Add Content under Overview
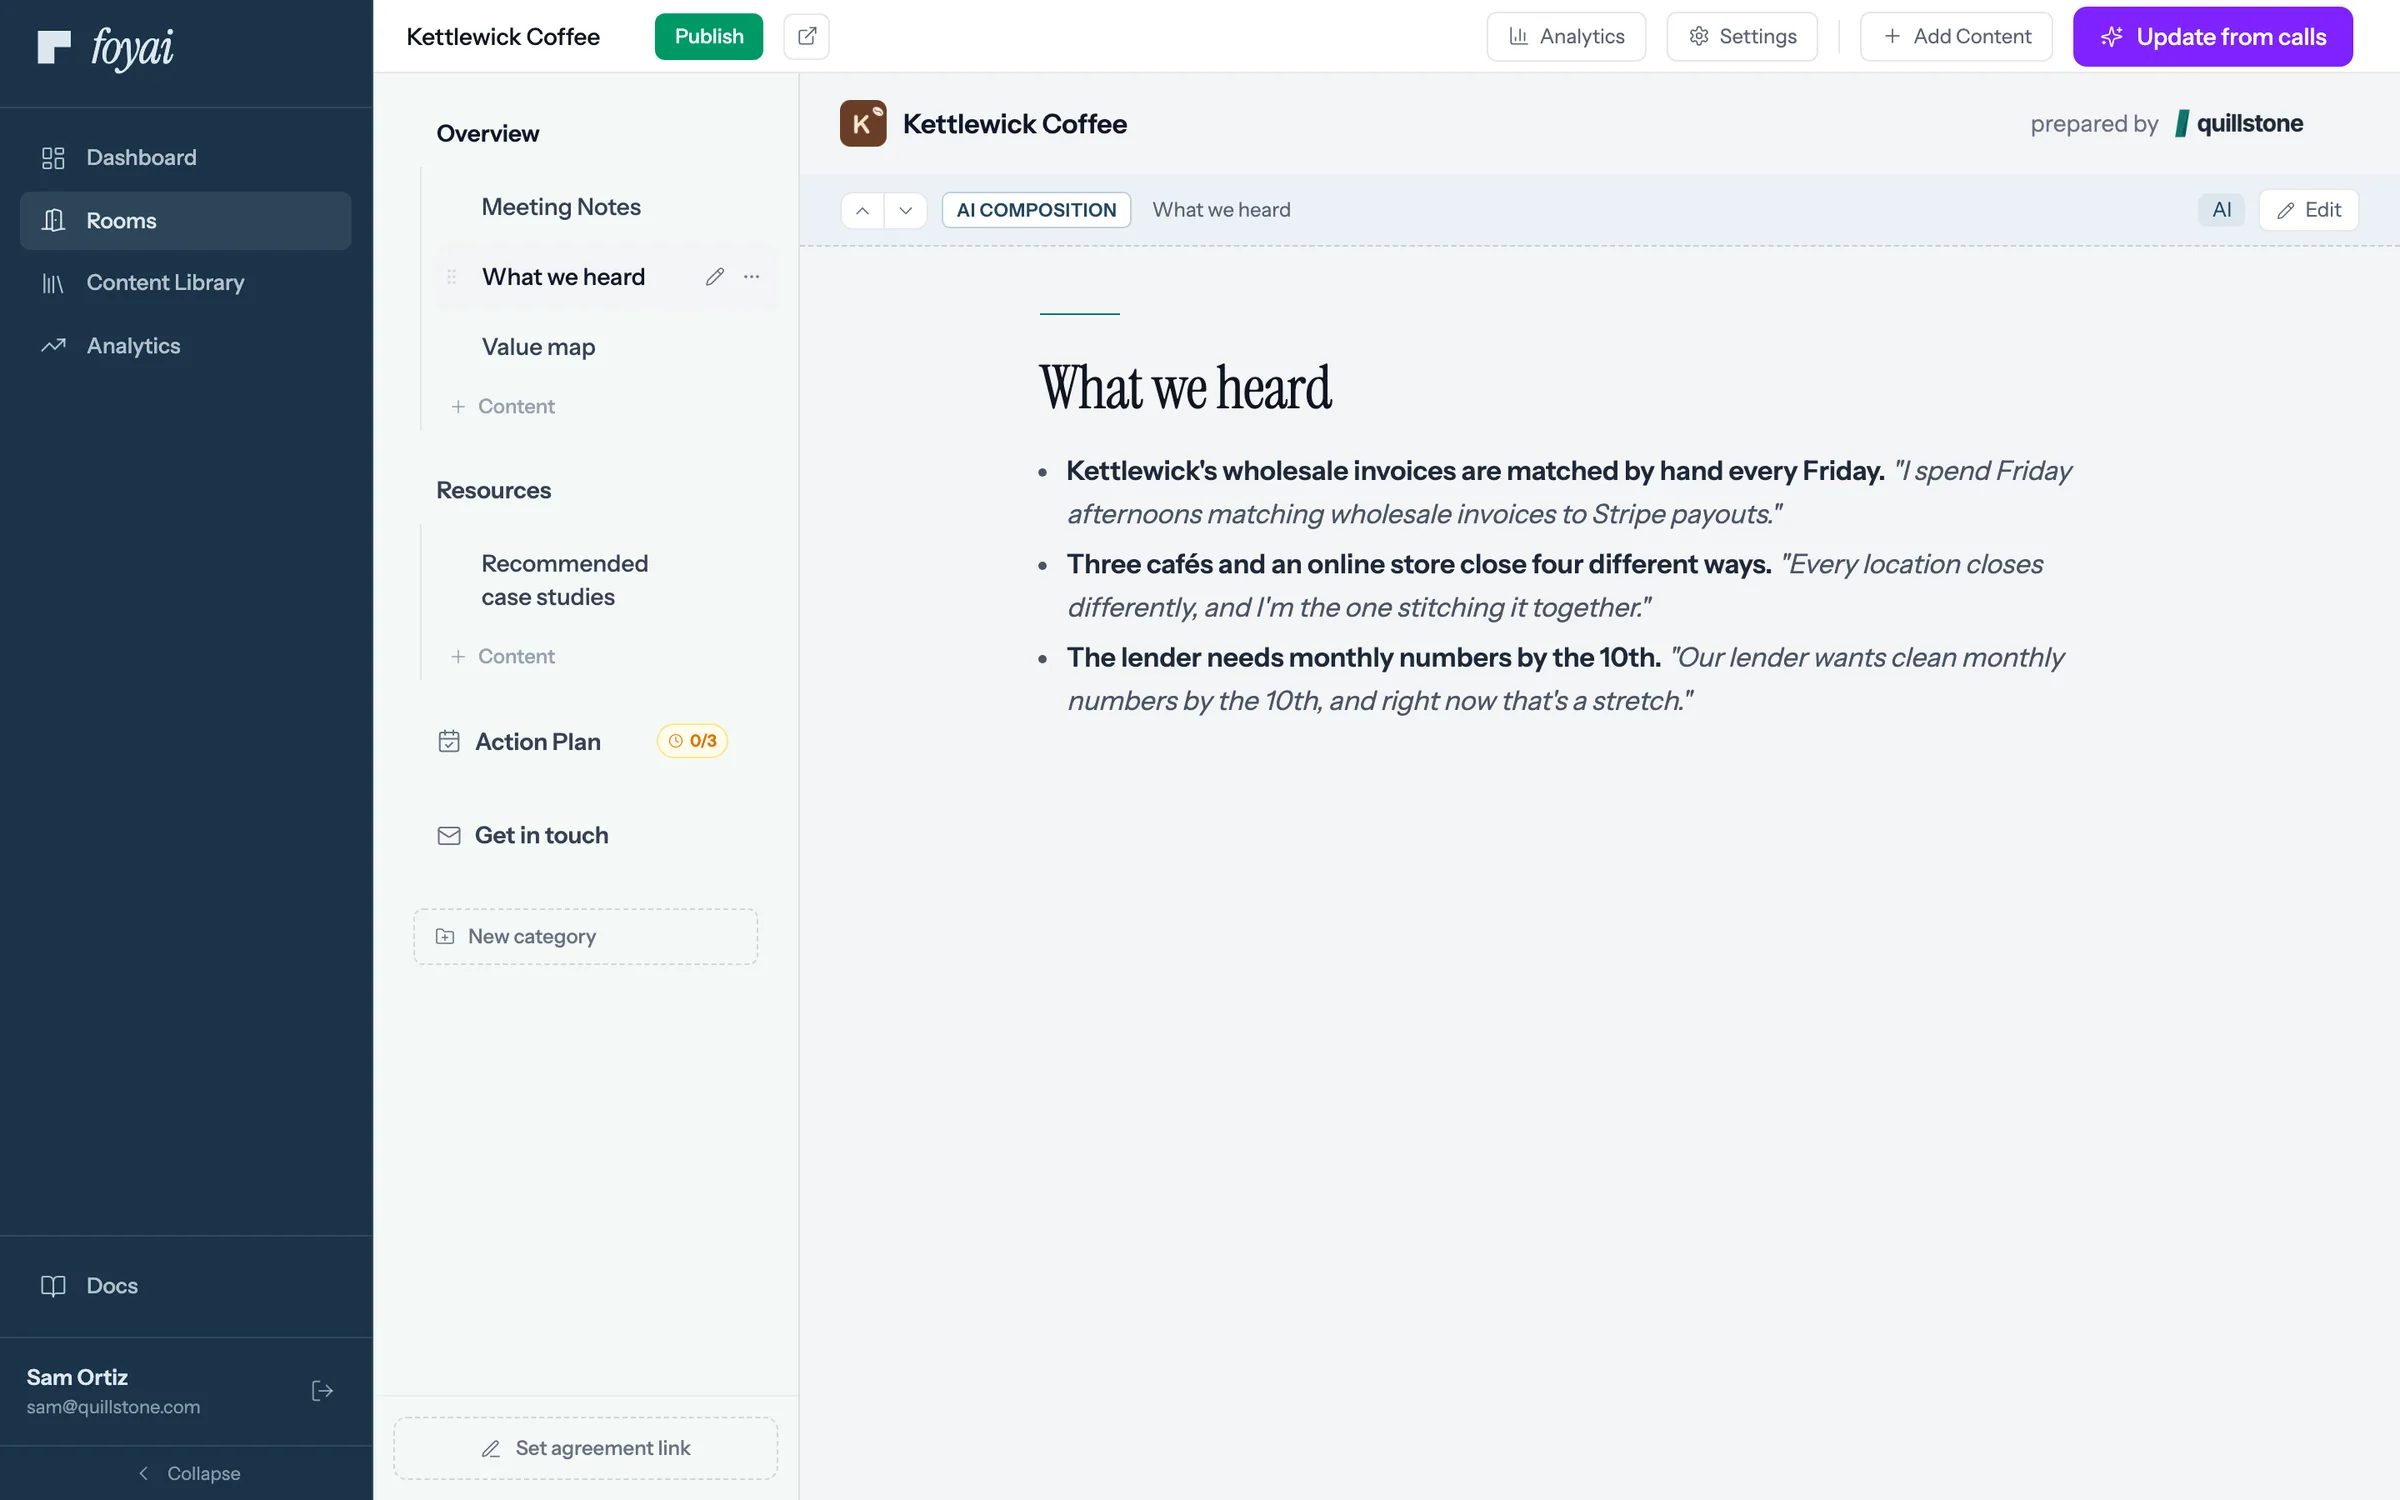 point(503,406)
